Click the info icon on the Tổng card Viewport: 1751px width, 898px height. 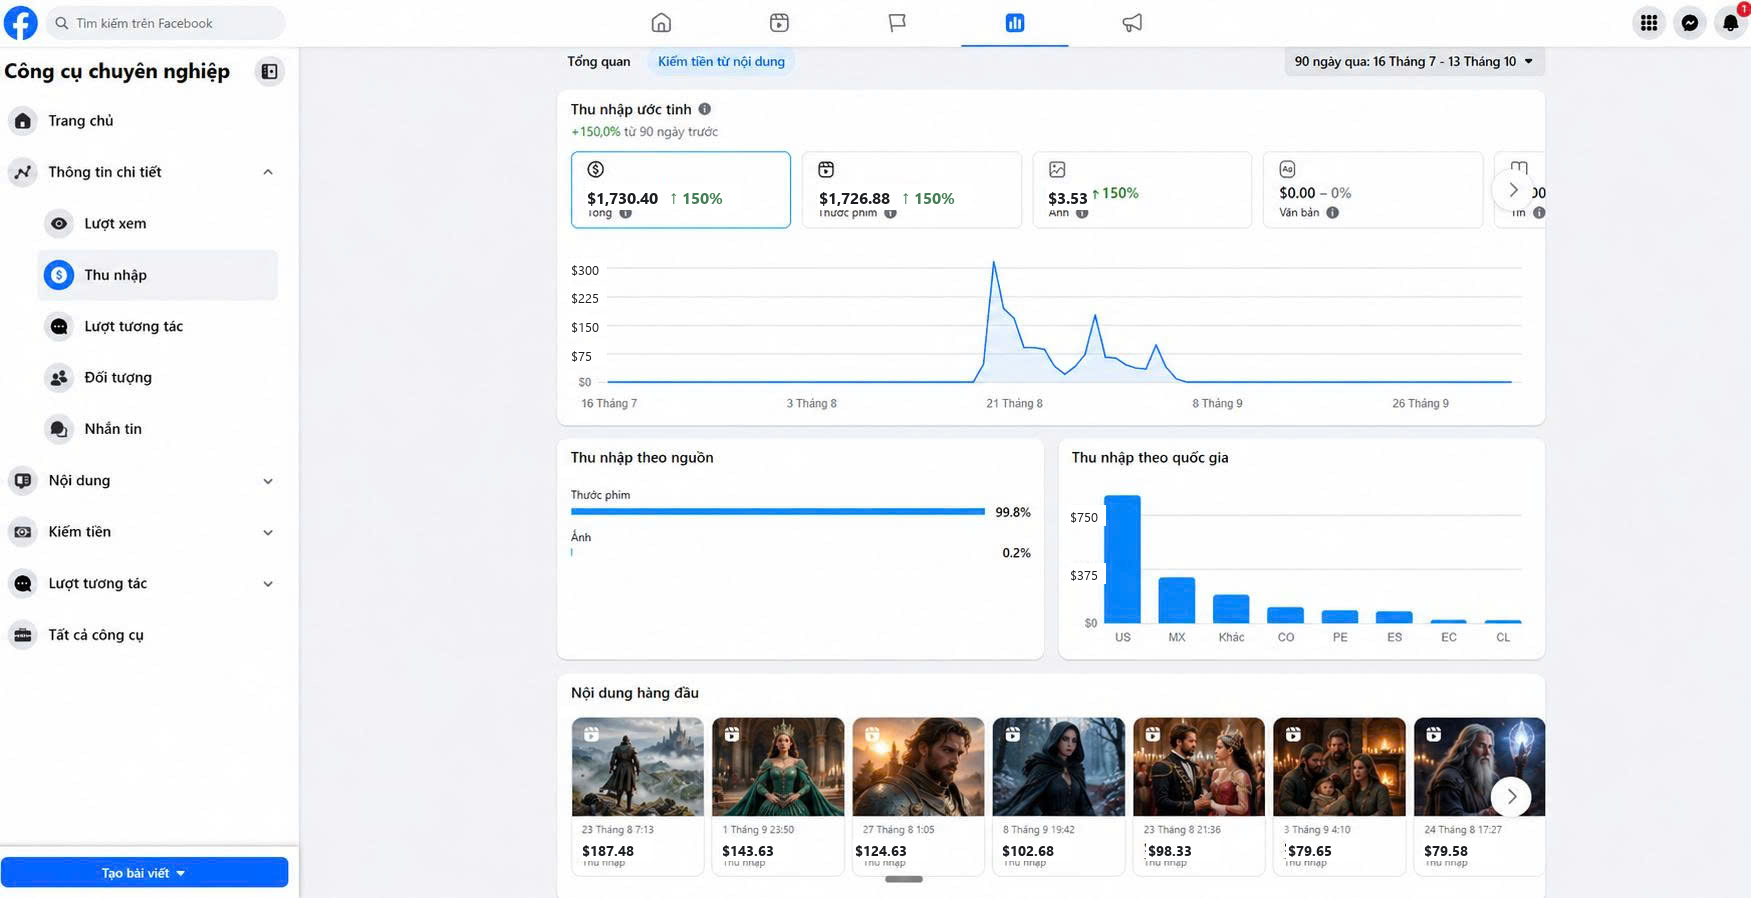626,213
